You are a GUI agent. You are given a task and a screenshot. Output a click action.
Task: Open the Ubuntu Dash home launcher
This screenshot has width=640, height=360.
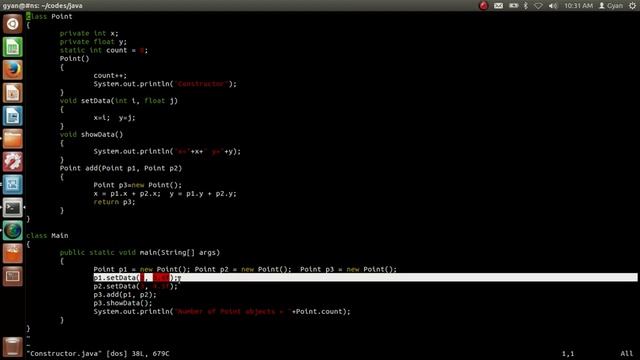point(13,24)
